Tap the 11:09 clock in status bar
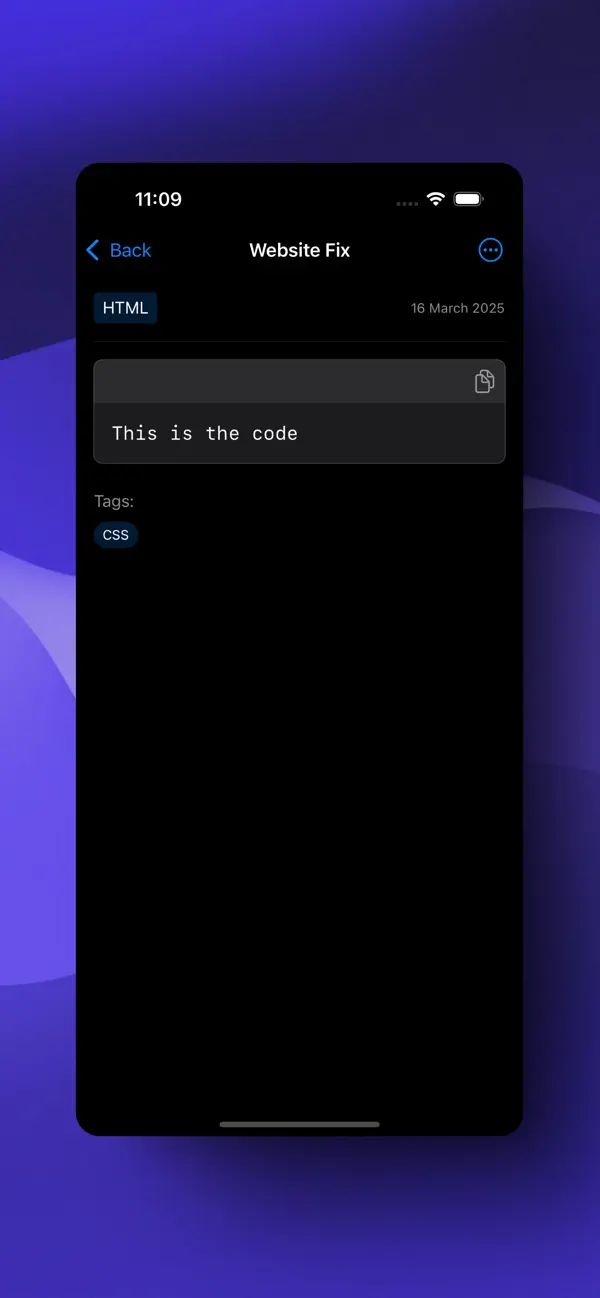This screenshot has height=1298, width=600. [x=158, y=199]
